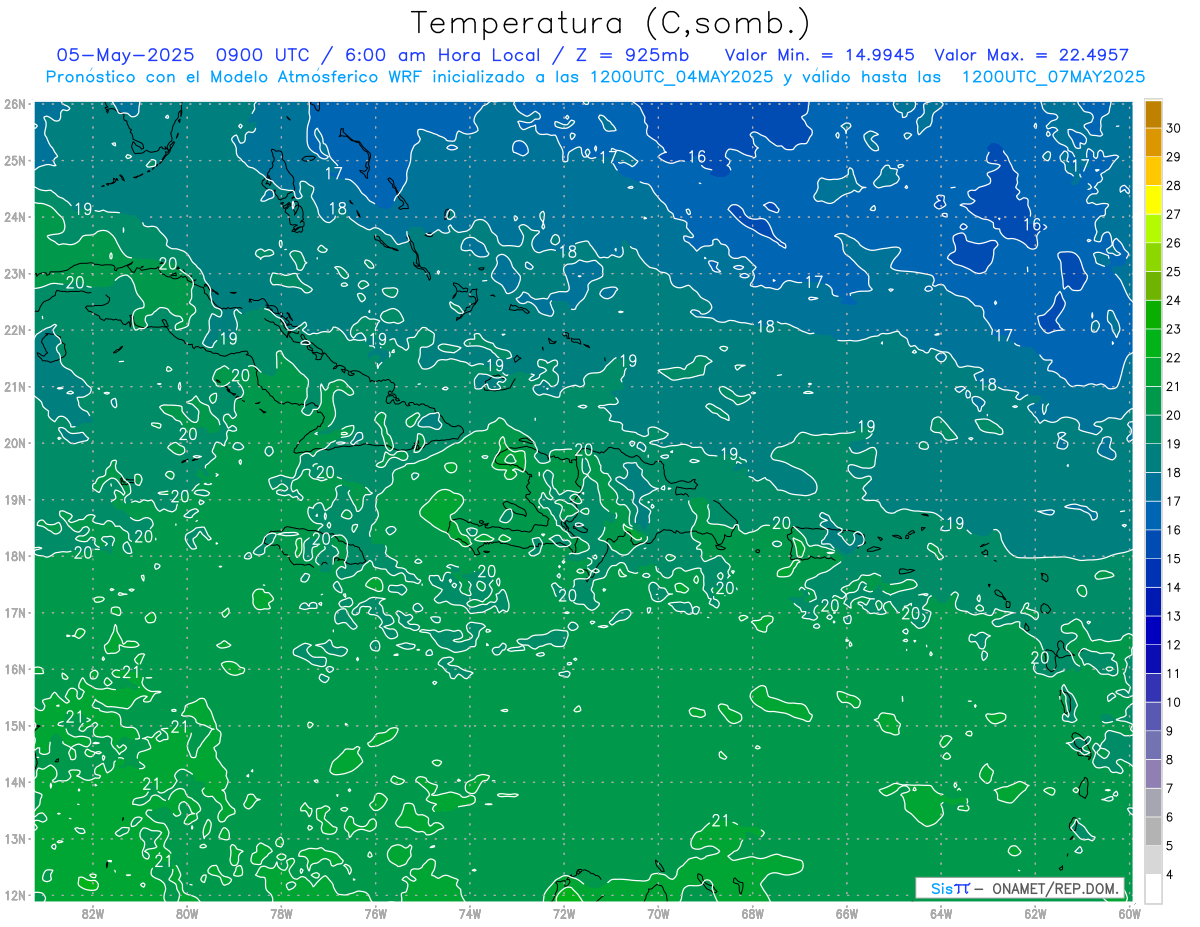This screenshot has height=927, width=1200.
Task: Select the date text "05-May-2025"
Action: (x=126, y=55)
